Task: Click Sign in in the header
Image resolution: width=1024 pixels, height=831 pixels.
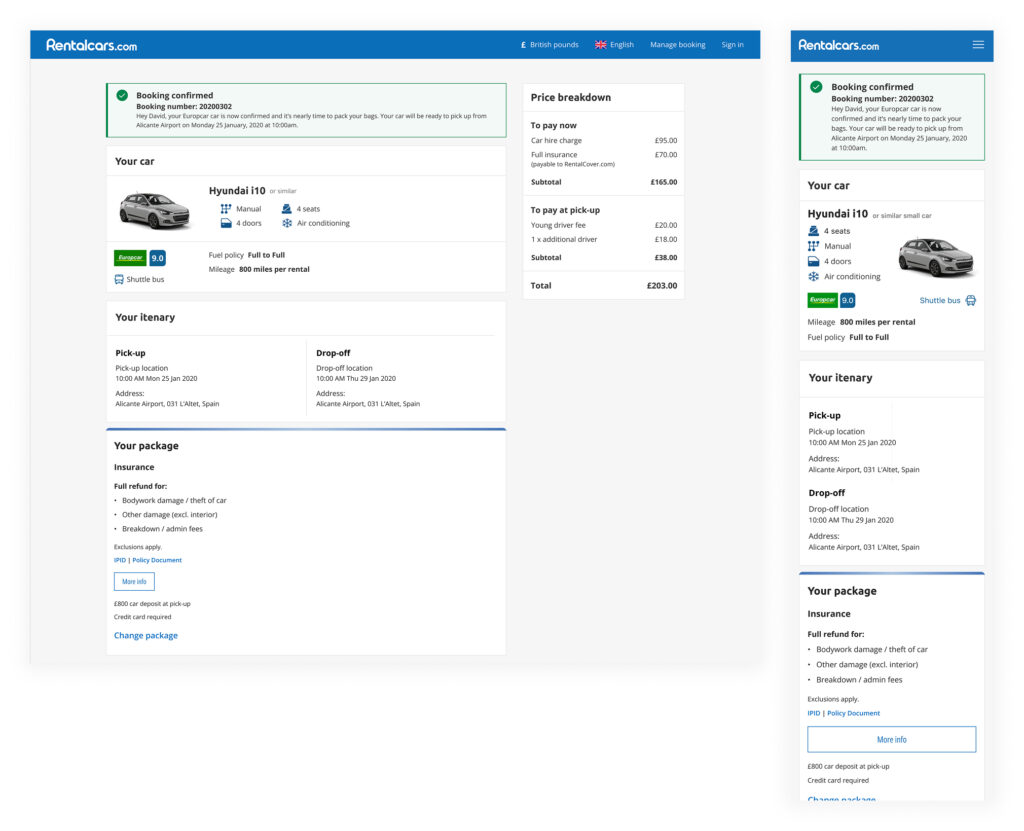Action: [732, 45]
